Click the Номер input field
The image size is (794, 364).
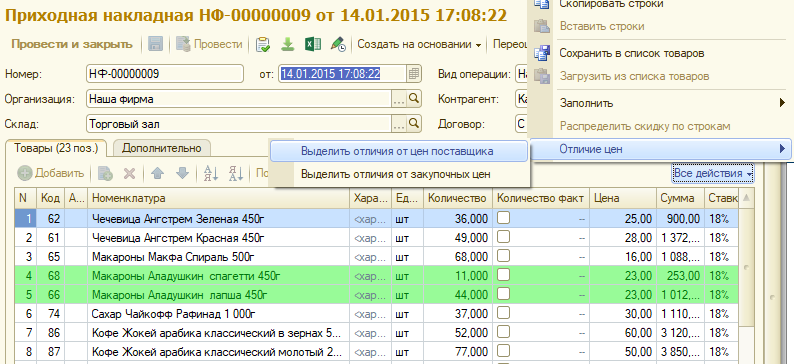165,74
